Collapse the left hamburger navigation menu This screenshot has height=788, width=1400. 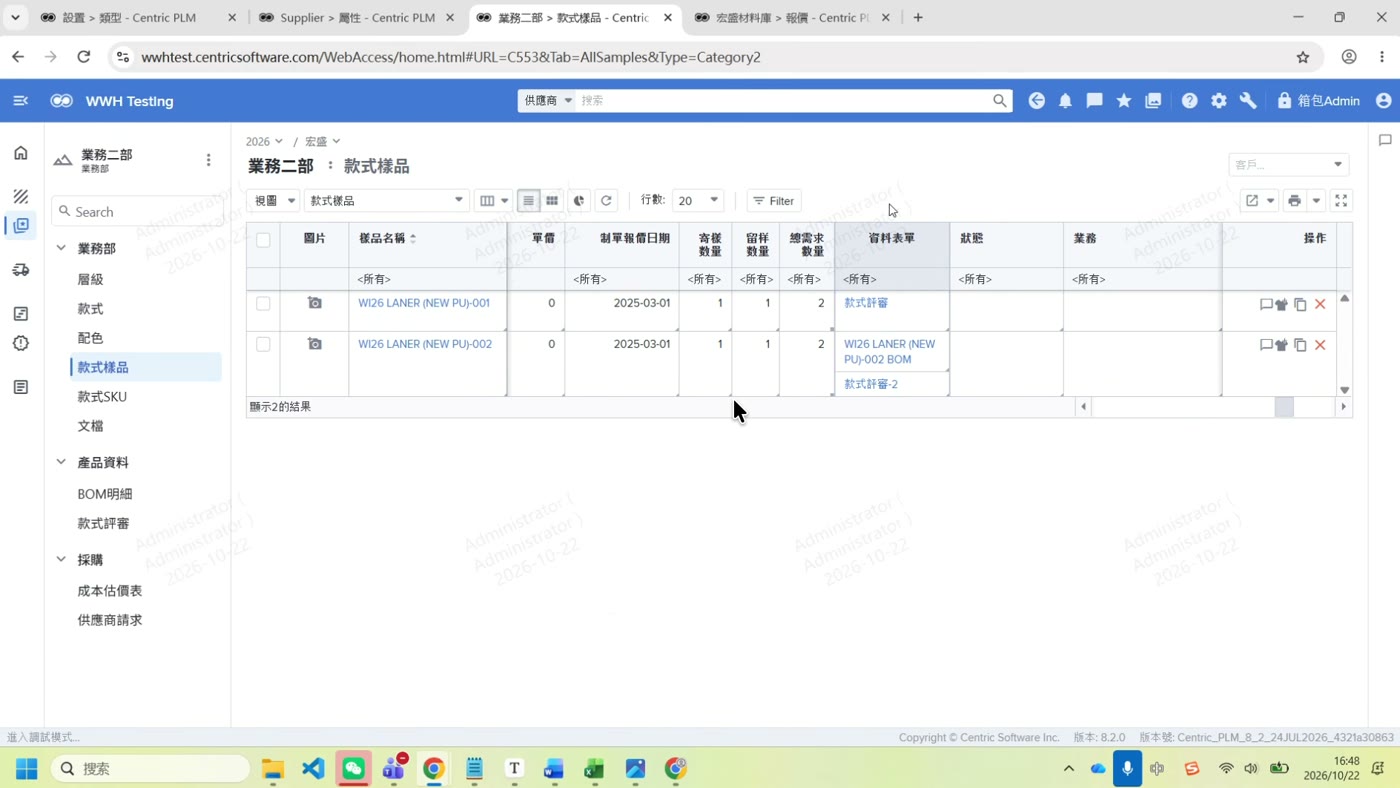pyautogui.click(x=20, y=101)
